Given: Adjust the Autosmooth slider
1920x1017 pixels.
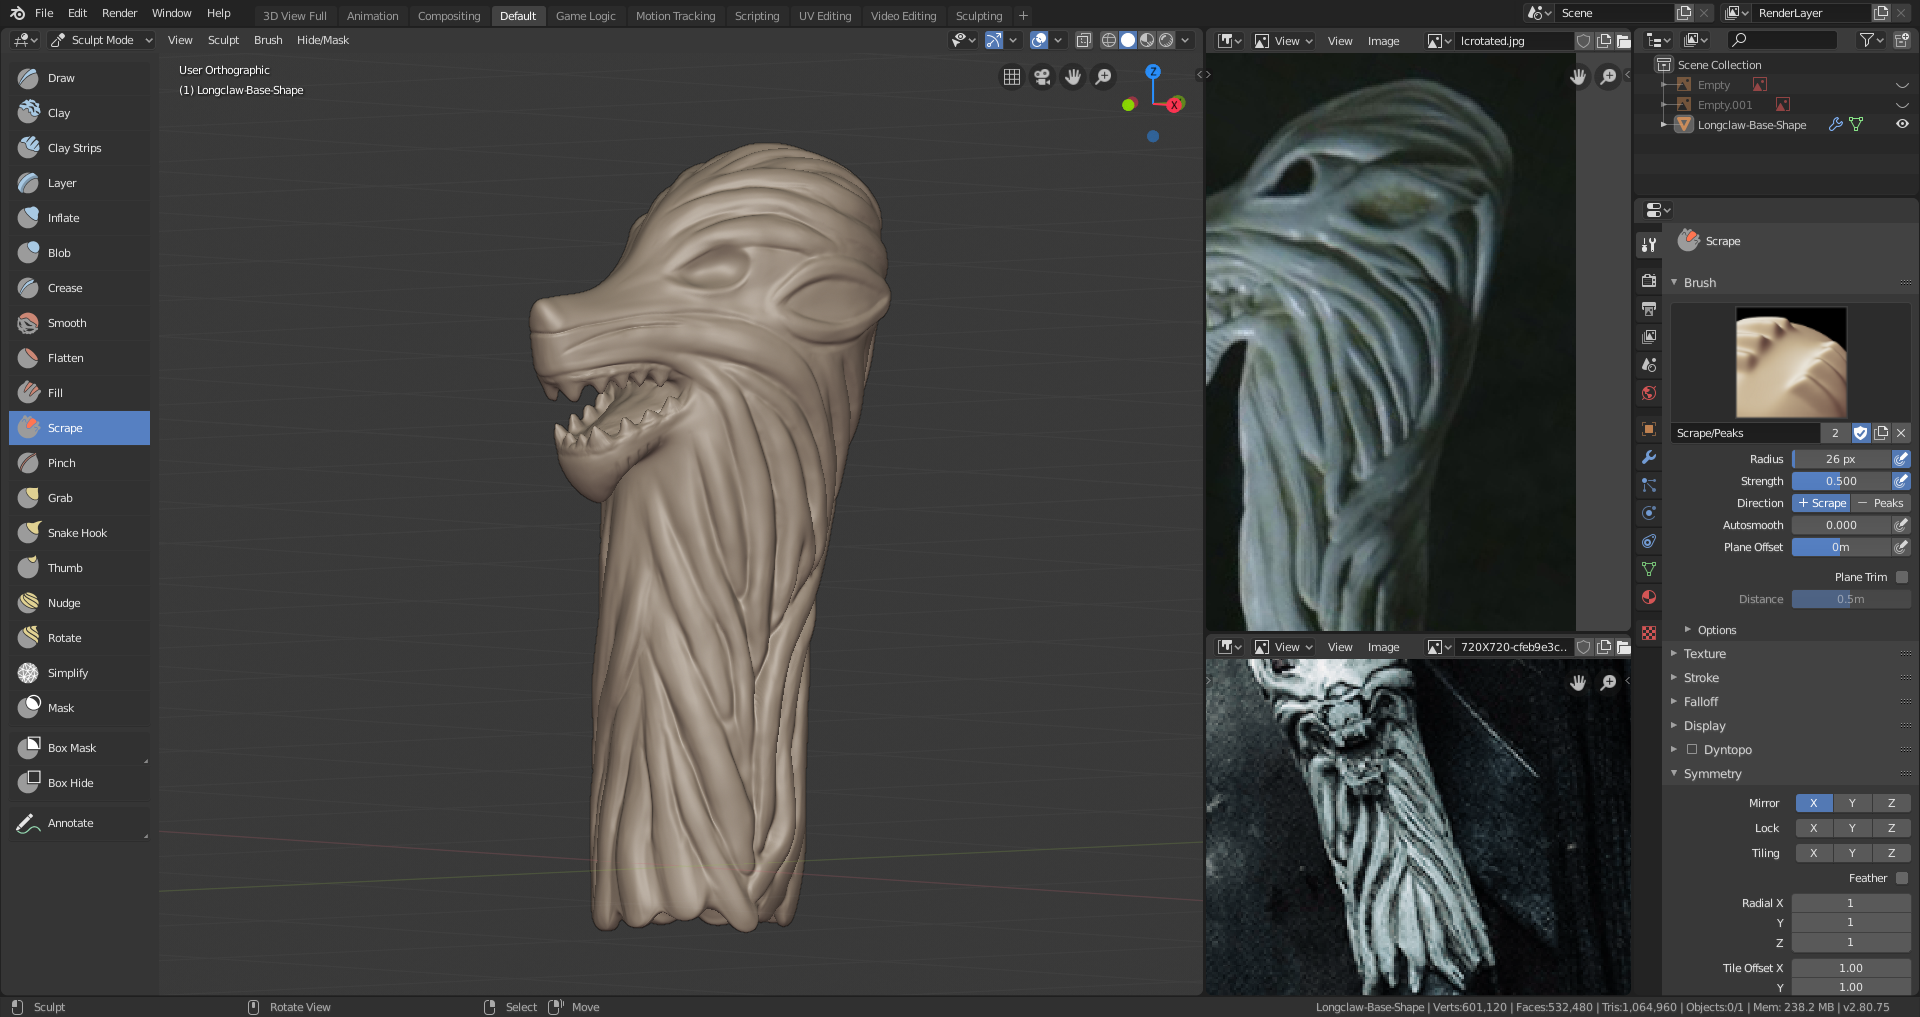Looking at the screenshot, I should click(1841, 525).
